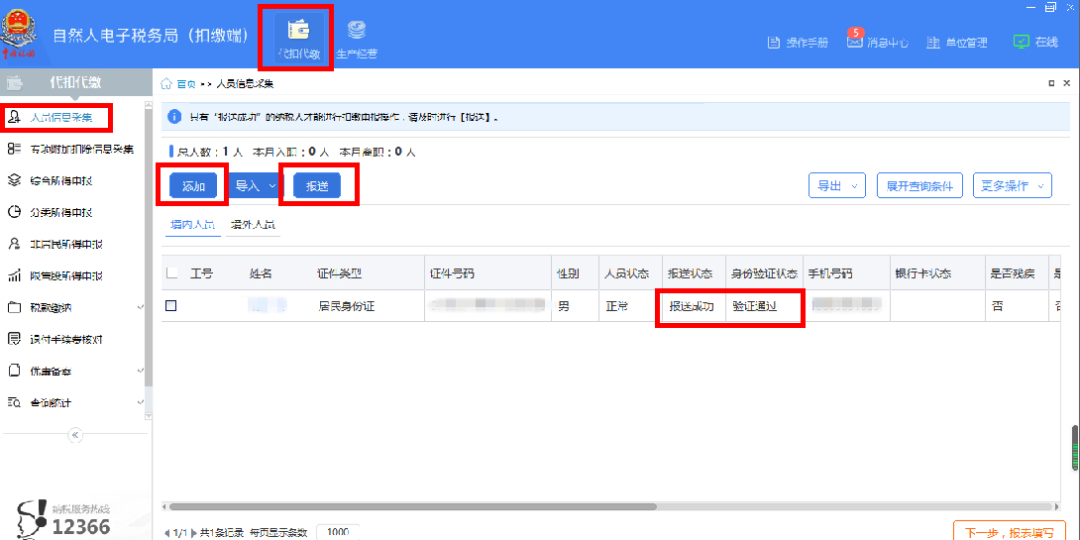
Task: Open 消息中心 with 5 unread messages
Action: 878,42
